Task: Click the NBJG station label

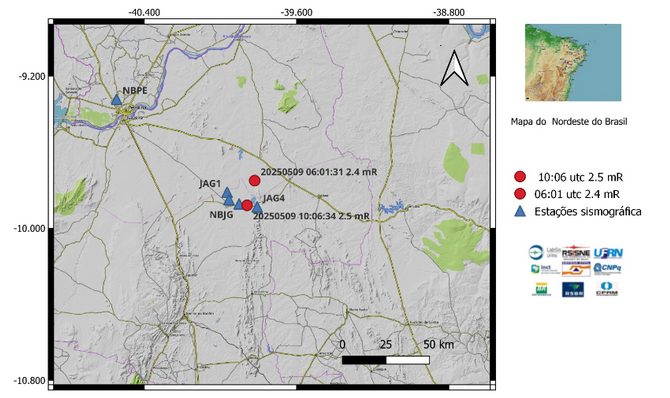Action: (221, 215)
